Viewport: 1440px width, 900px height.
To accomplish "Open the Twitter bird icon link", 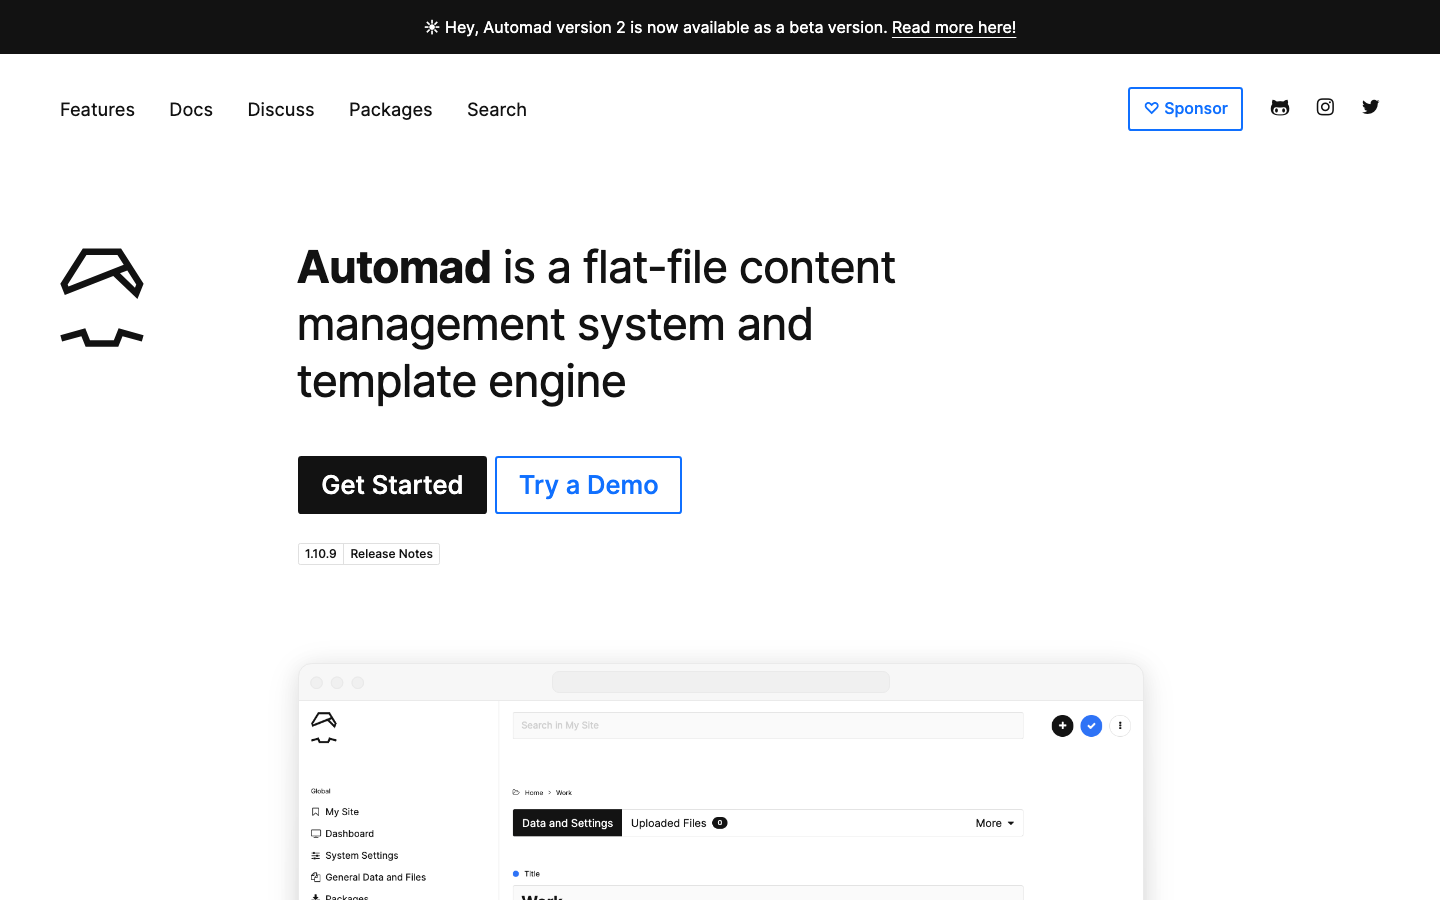I will tap(1370, 107).
